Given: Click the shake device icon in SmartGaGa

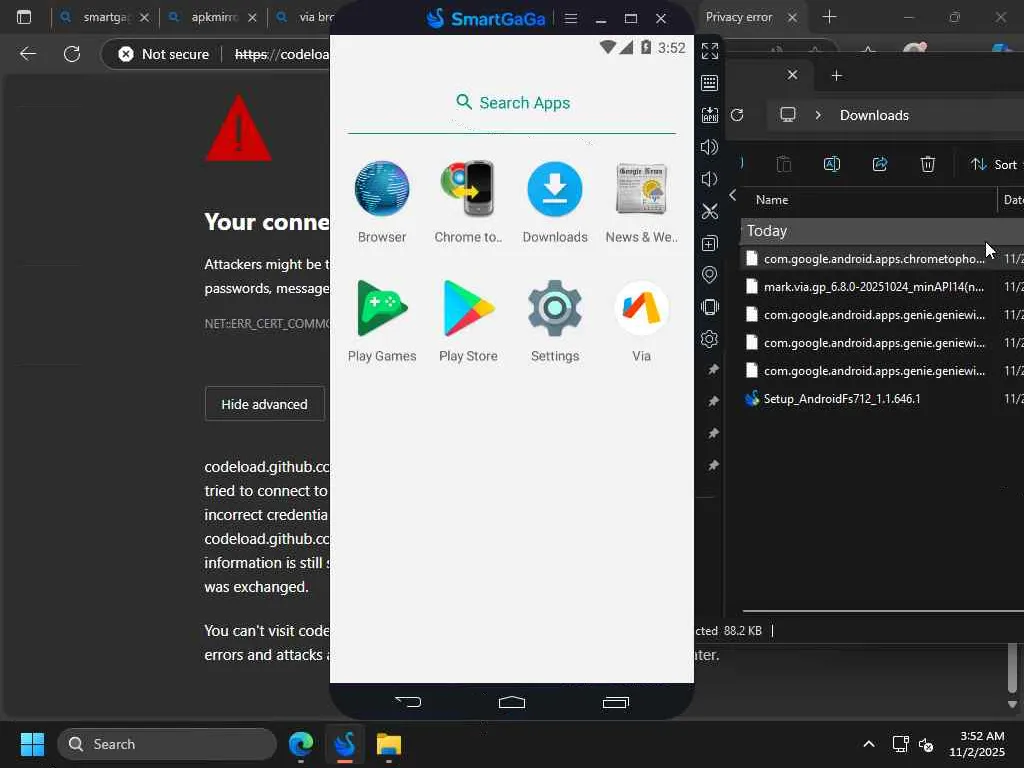Looking at the screenshot, I should (710, 307).
